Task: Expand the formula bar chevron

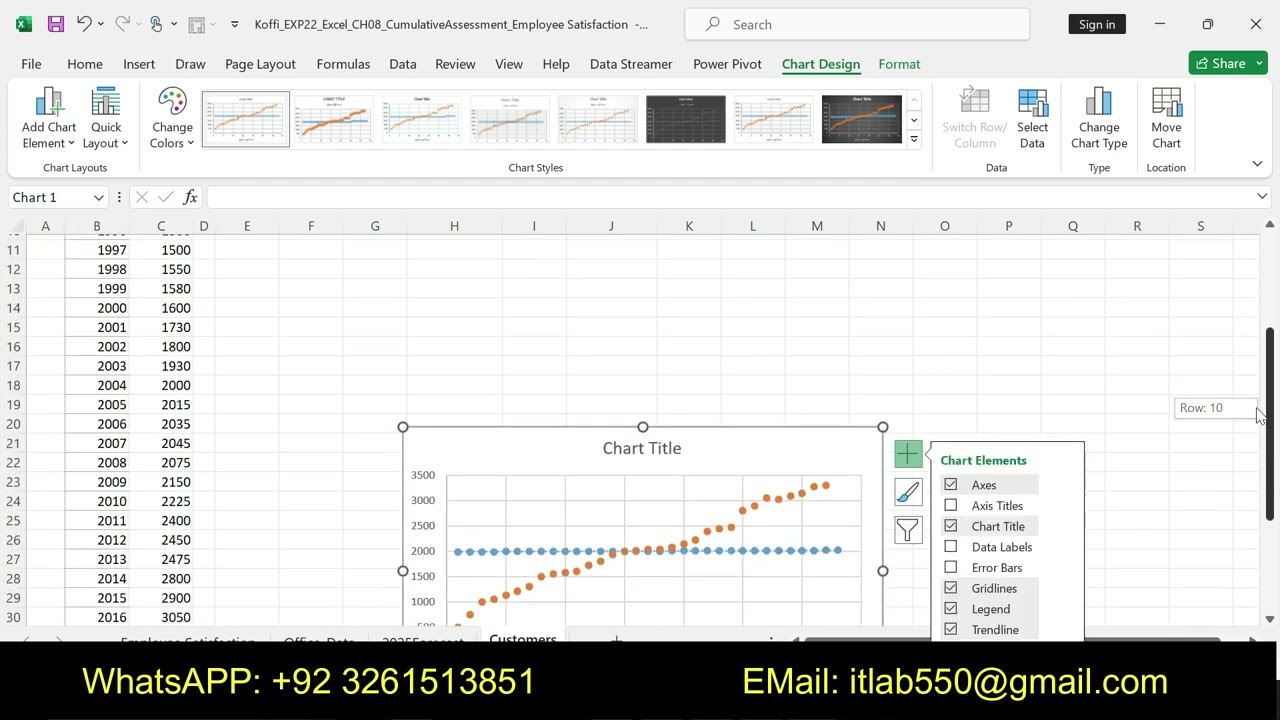Action: (1262, 197)
